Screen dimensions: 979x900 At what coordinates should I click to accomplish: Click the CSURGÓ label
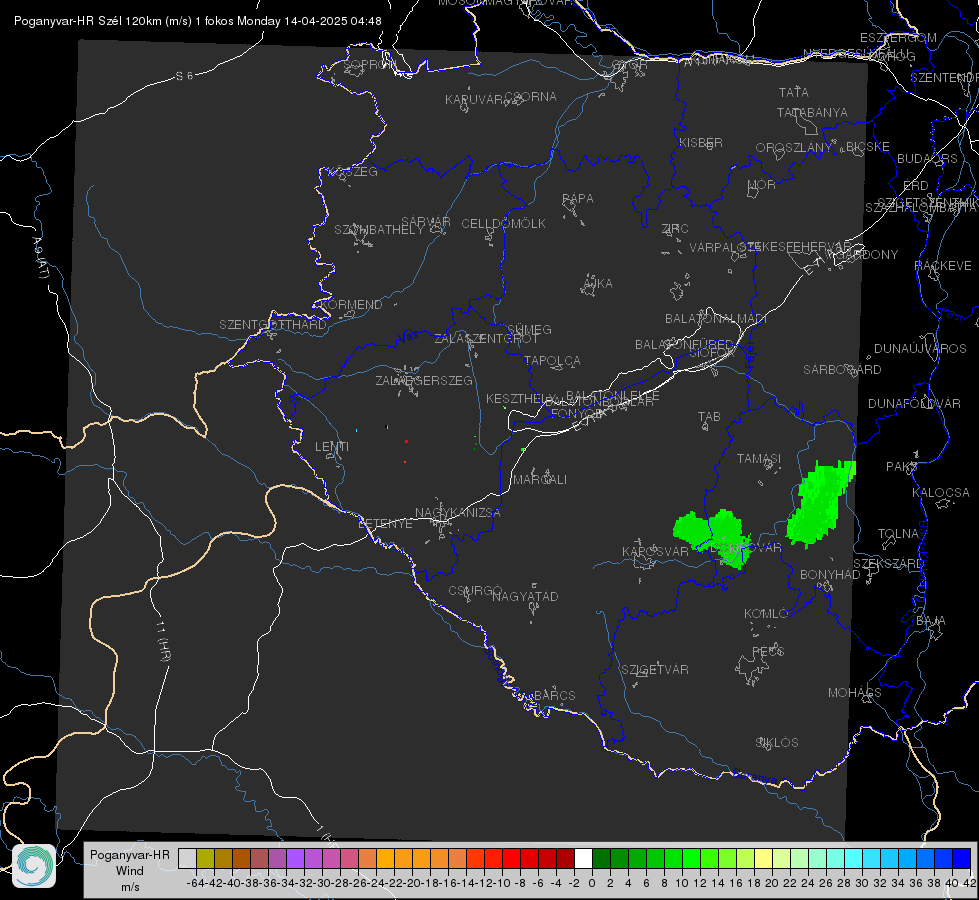tap(475, 591)
